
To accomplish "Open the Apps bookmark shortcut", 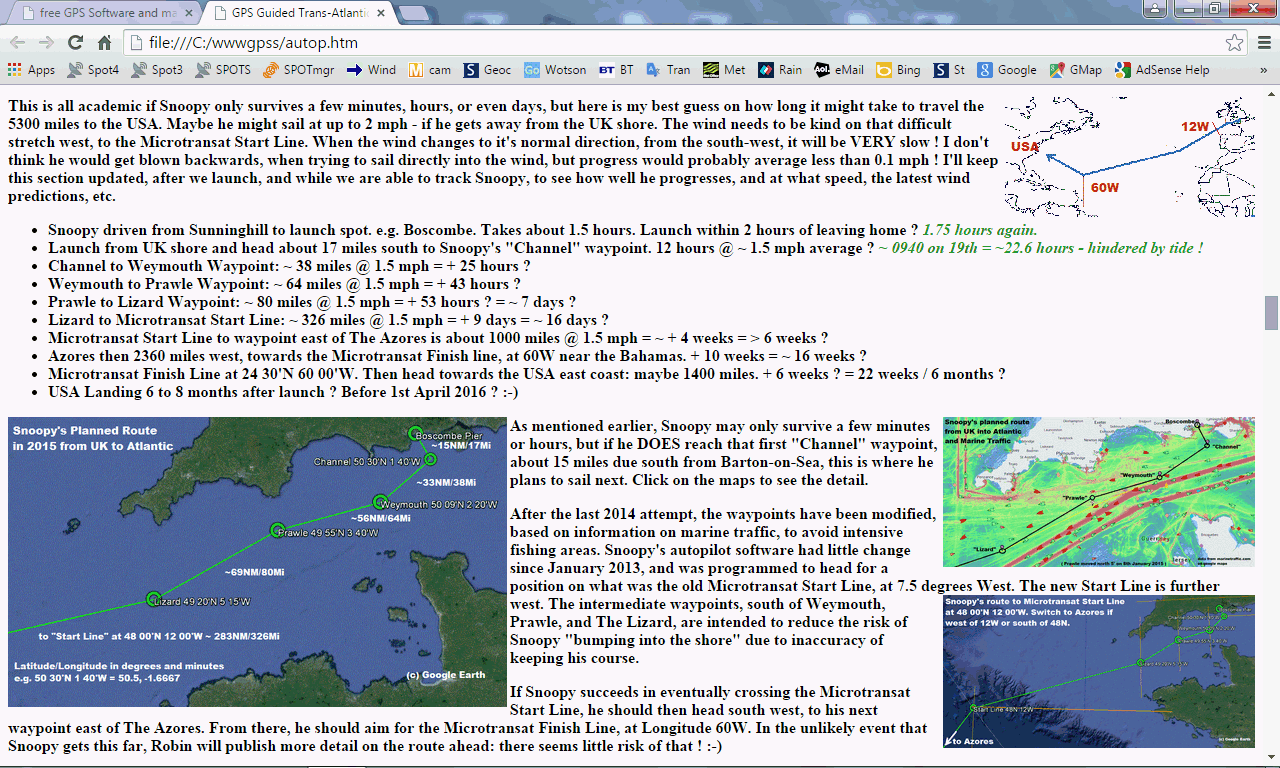I will pyautogui.click(x=30, y=70).
